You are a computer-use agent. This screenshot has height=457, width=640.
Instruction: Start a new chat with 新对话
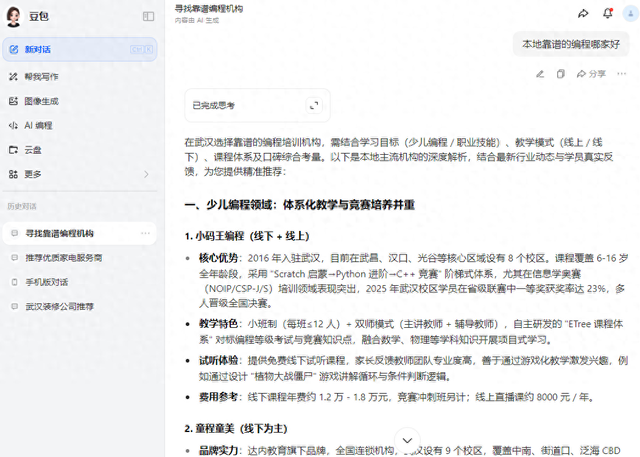(x=80, y=49)
